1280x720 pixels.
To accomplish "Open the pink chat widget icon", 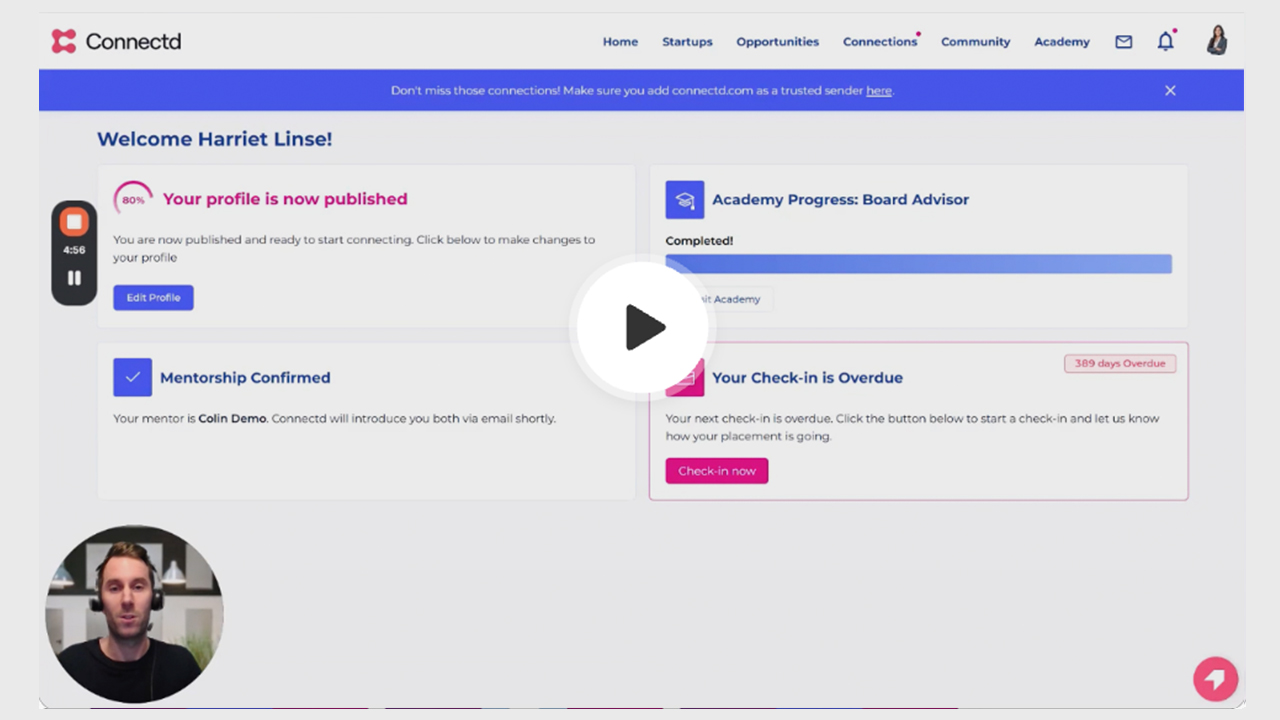I will point(1215,680).
